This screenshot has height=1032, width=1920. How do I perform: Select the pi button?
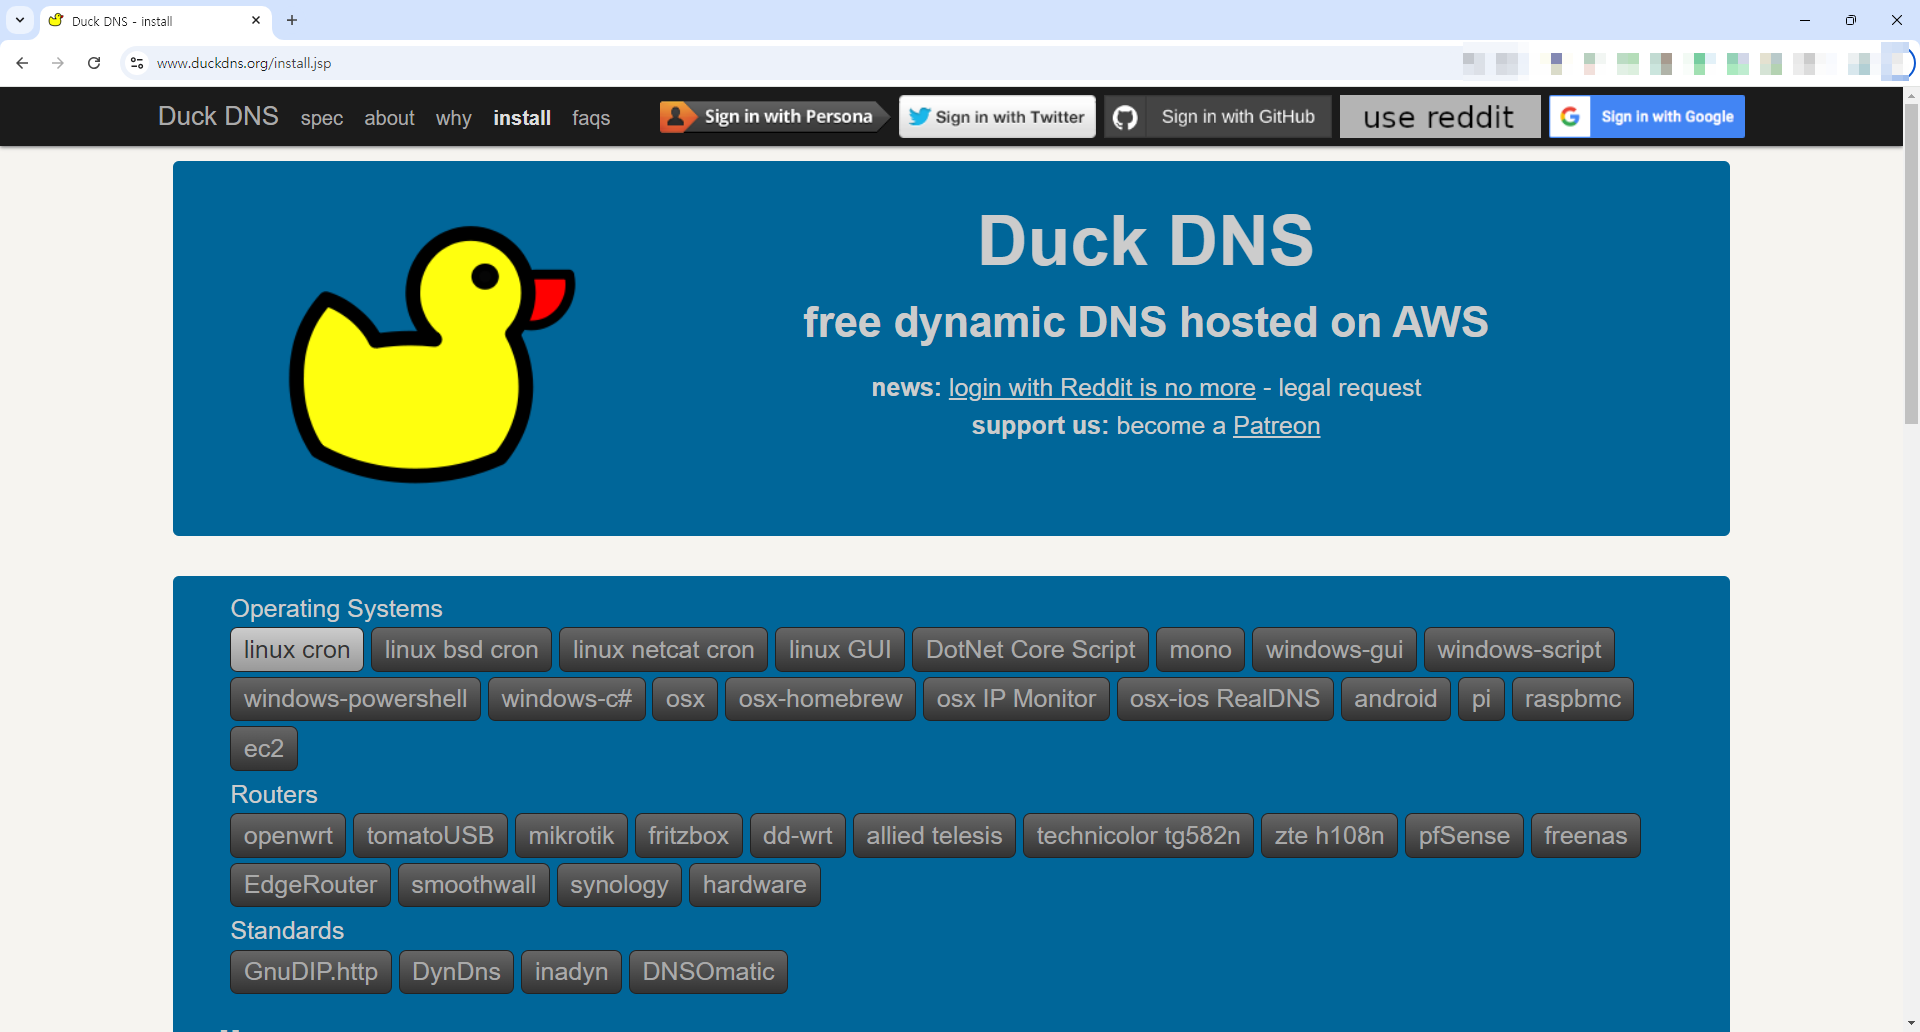1481,699
